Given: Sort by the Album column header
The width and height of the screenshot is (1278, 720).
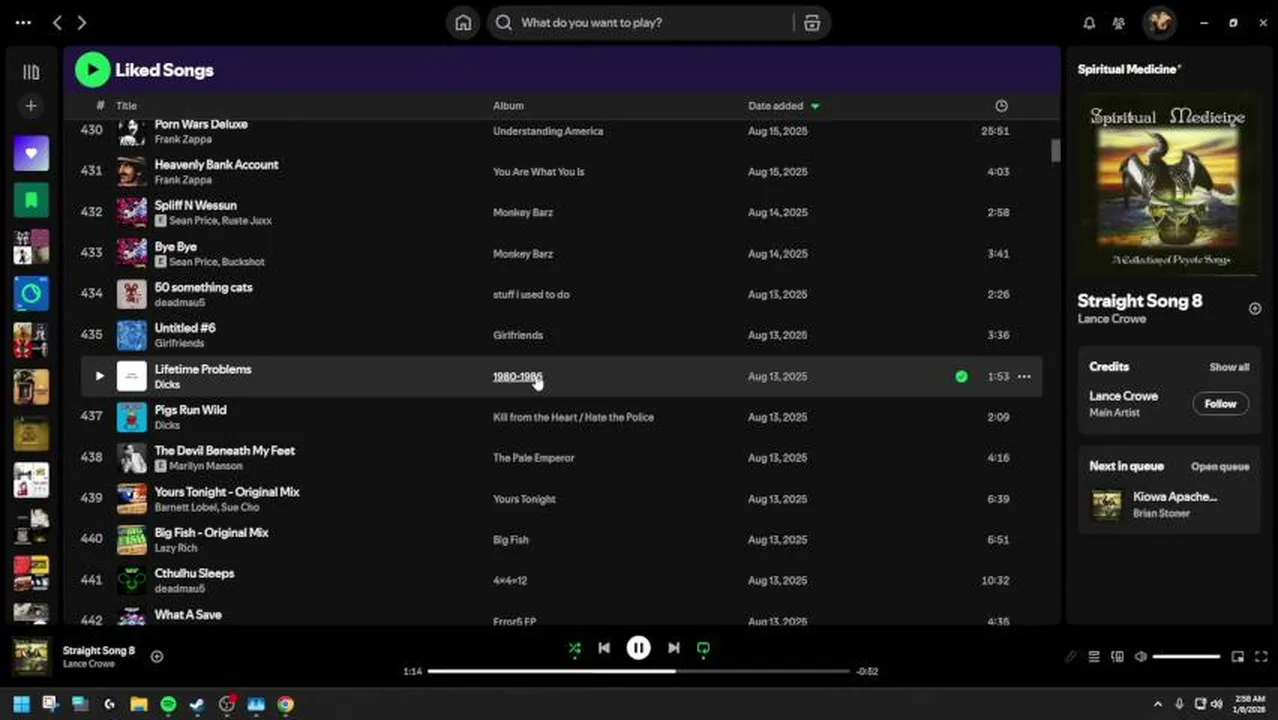Looking at the screenshot, I should 508,106.
